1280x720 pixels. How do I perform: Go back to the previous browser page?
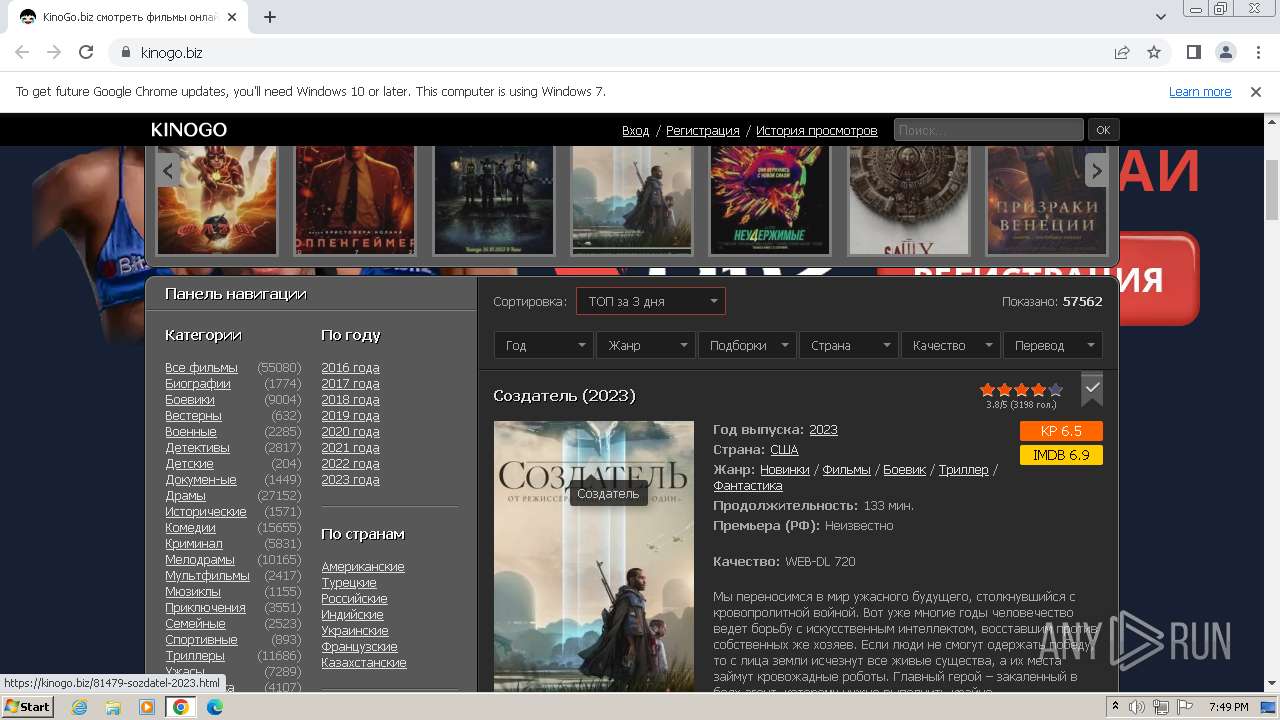click(x=22, y=52)
